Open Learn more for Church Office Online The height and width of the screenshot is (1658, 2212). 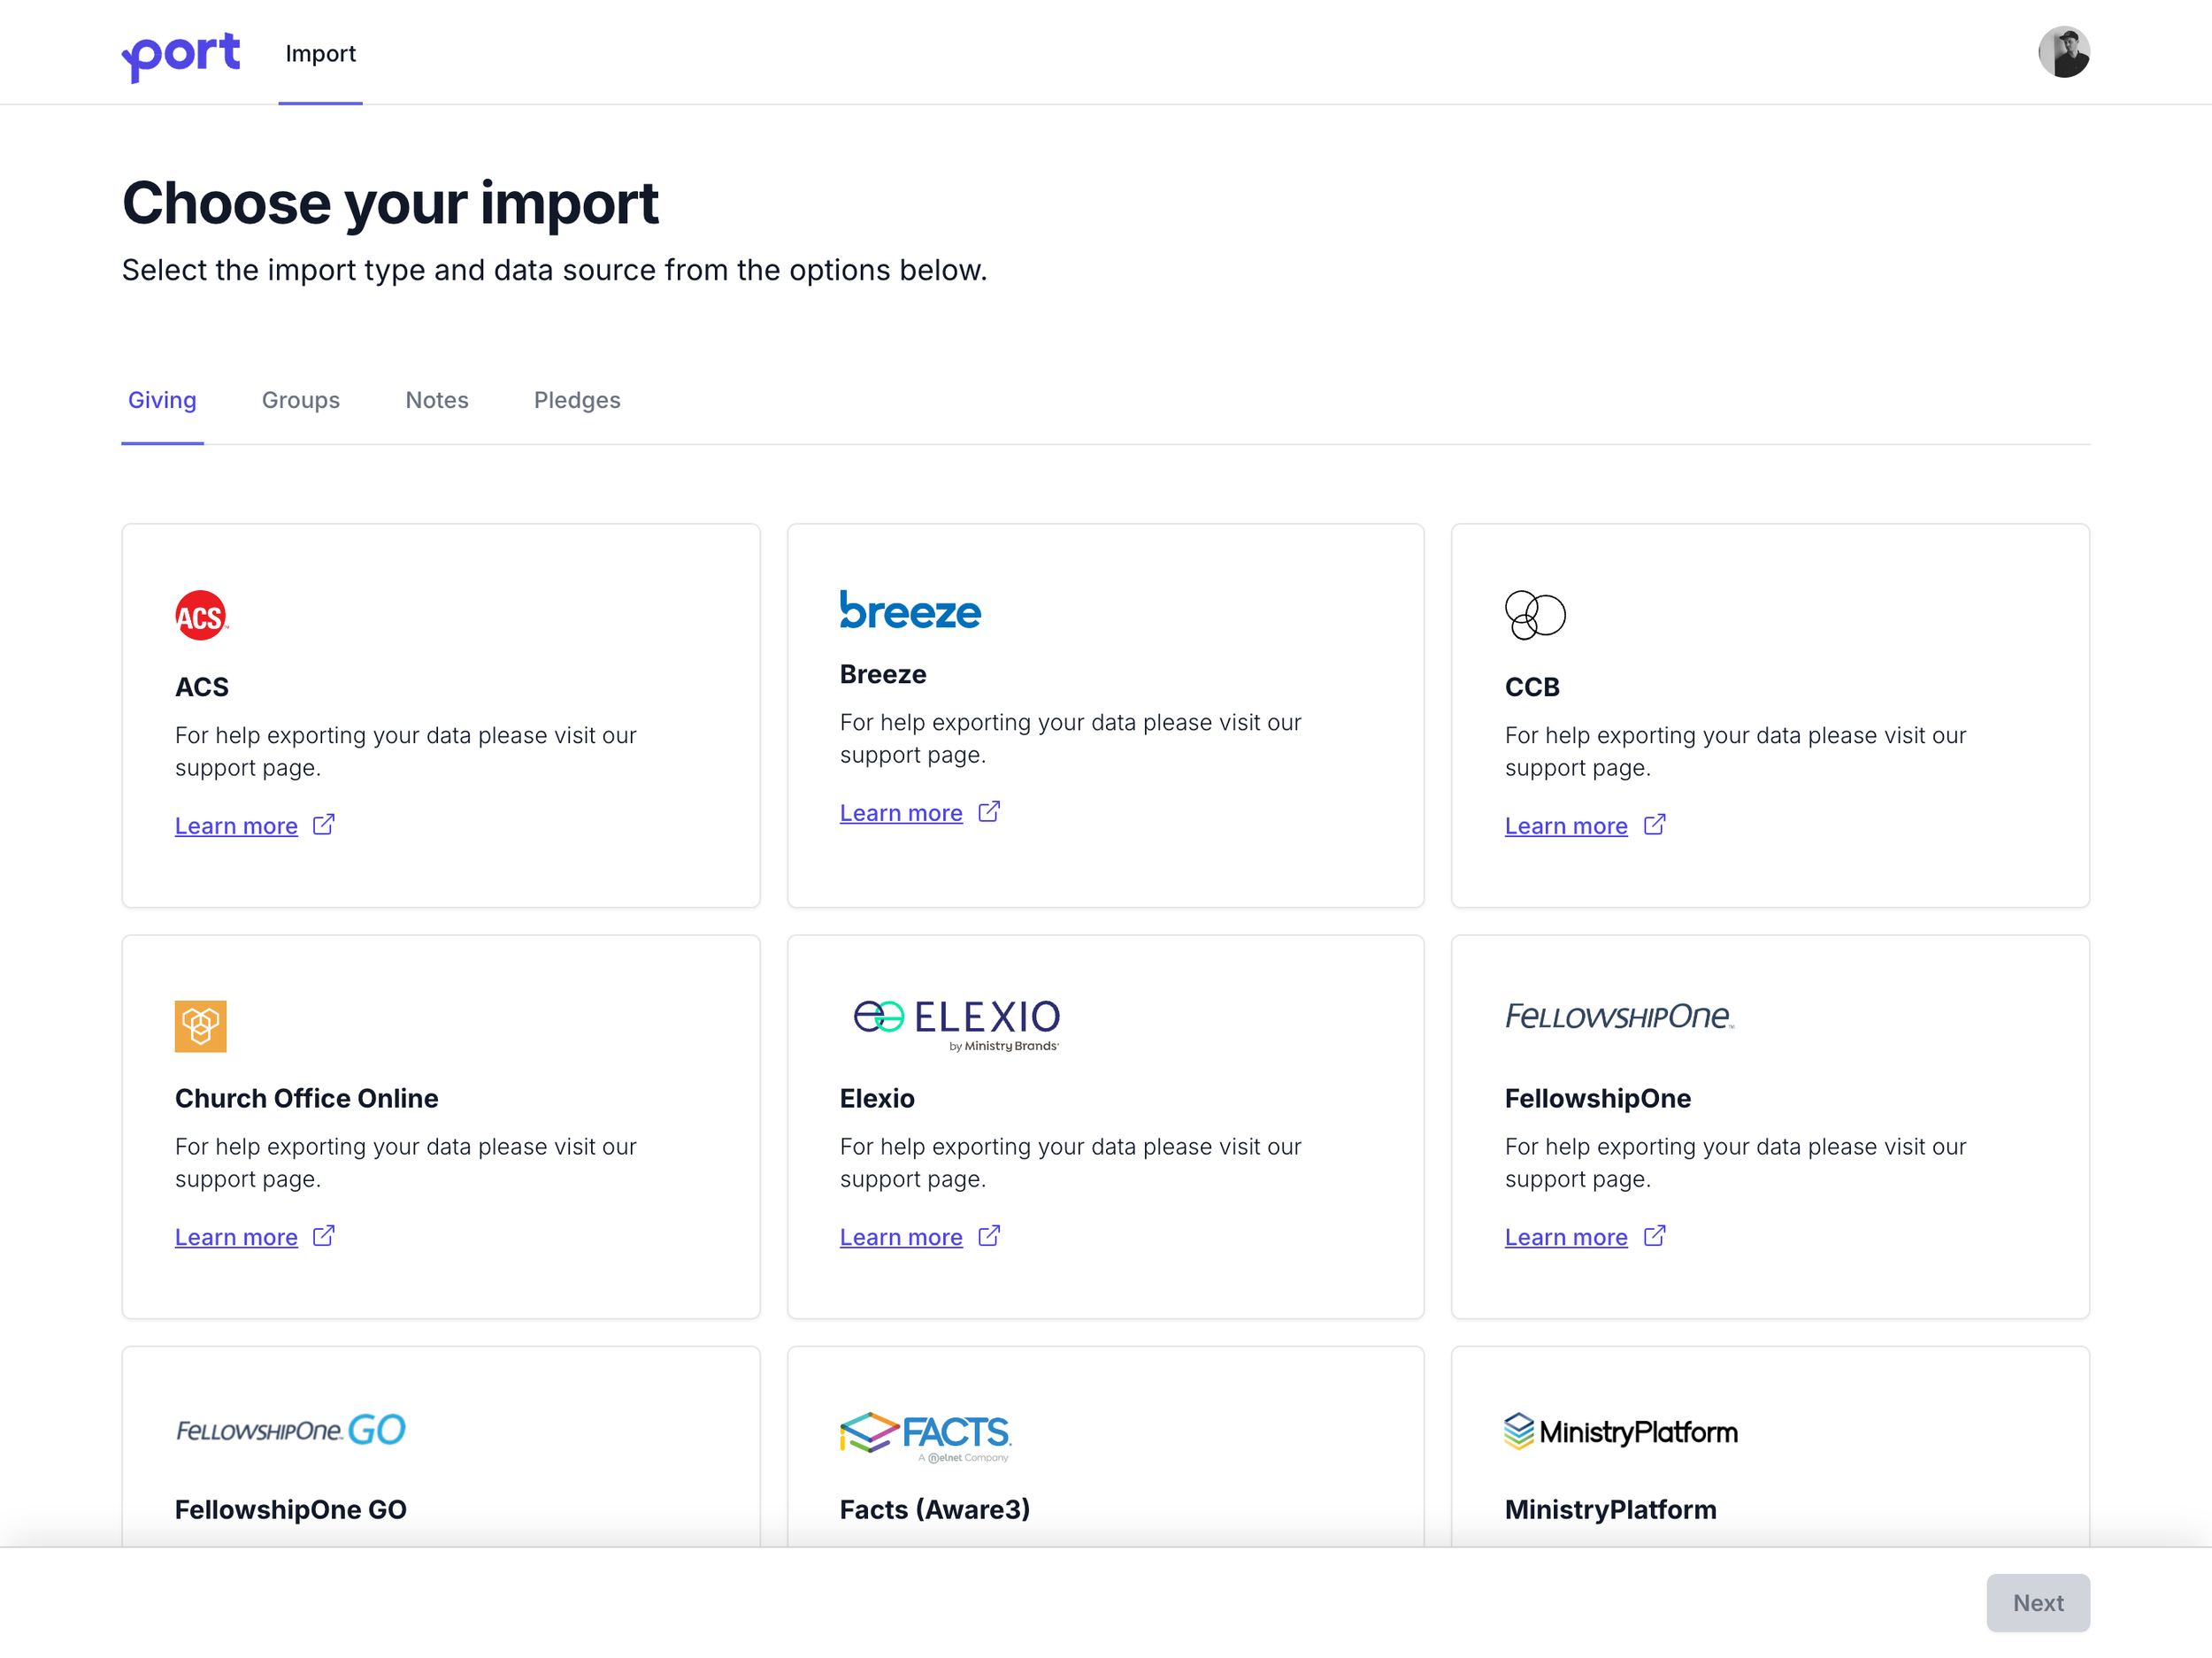pyautogui.click(x=236, y=1237)
